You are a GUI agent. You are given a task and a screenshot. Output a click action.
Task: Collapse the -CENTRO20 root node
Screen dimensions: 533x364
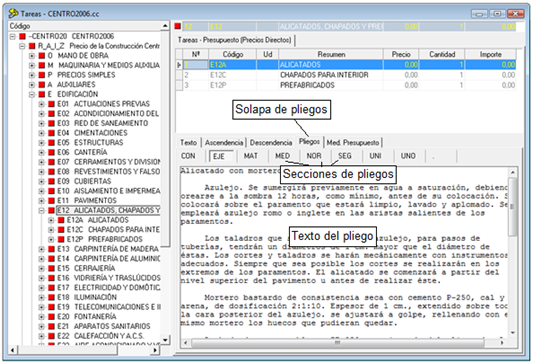(13, 36)
